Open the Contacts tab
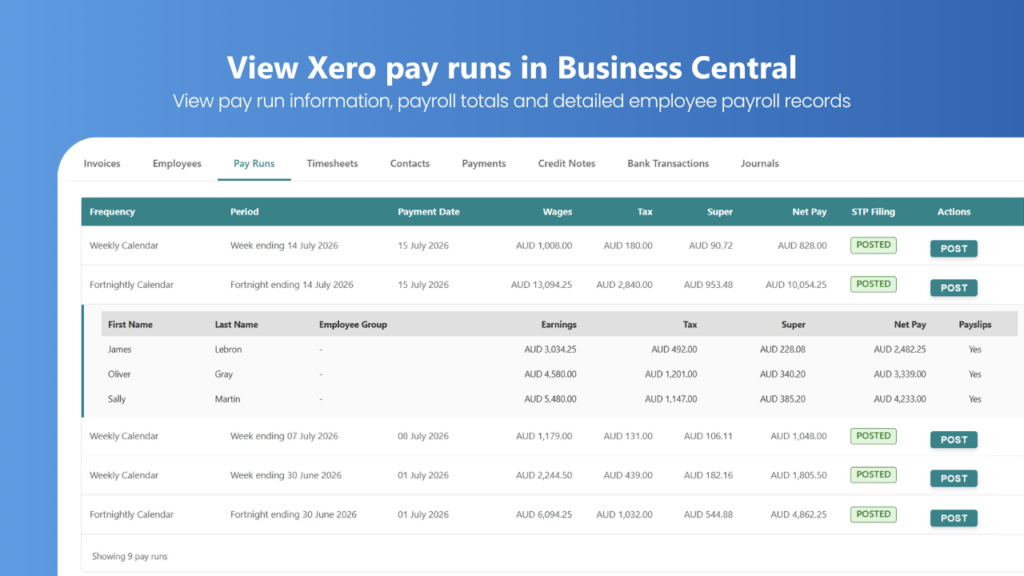Viewport: 1024px width, 576px height. (x=409, y=163)
